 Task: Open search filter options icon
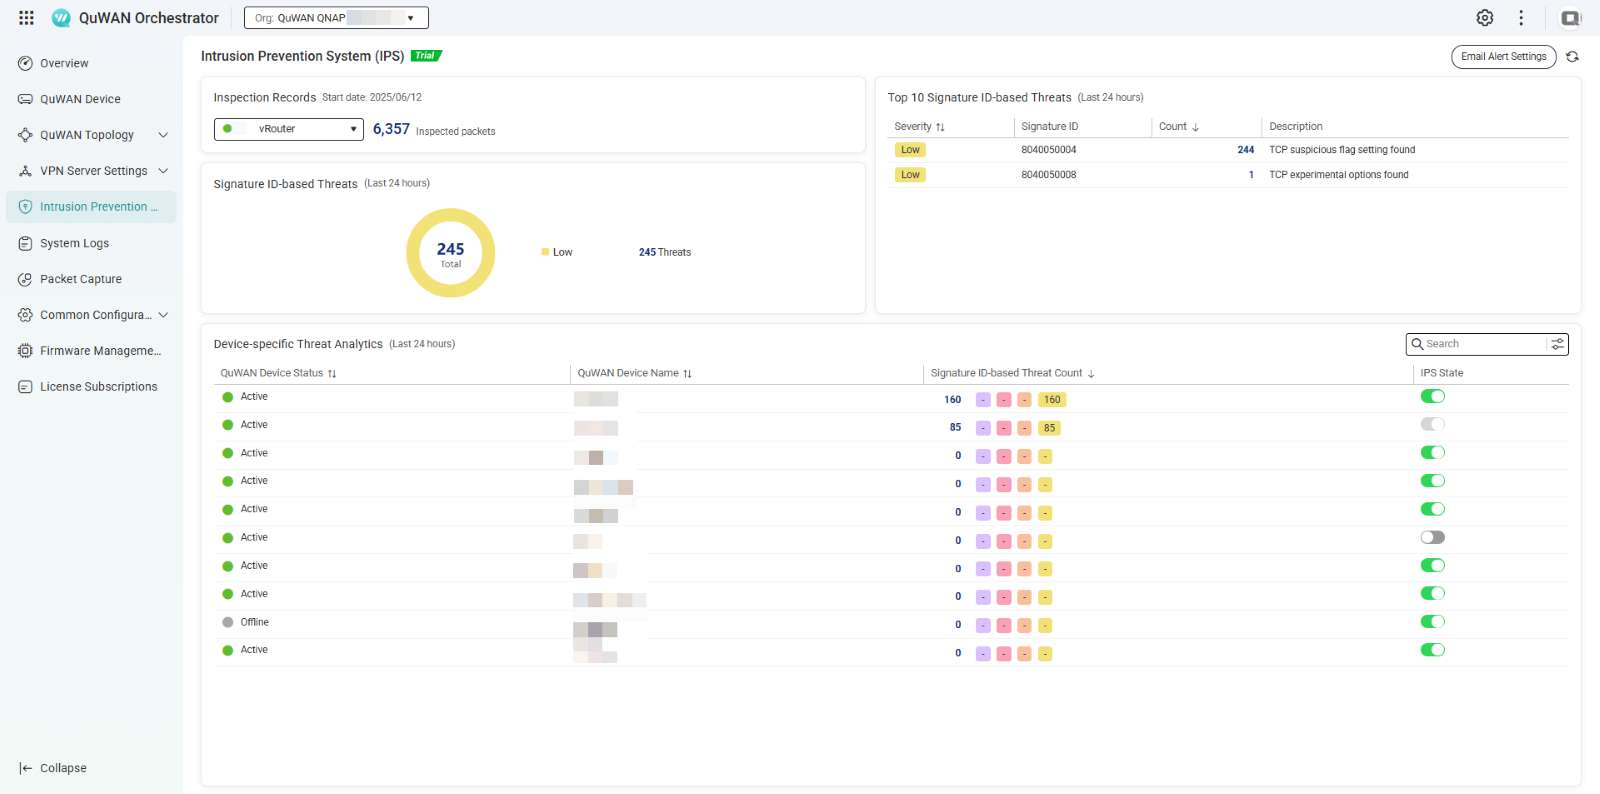[1557, 344]
